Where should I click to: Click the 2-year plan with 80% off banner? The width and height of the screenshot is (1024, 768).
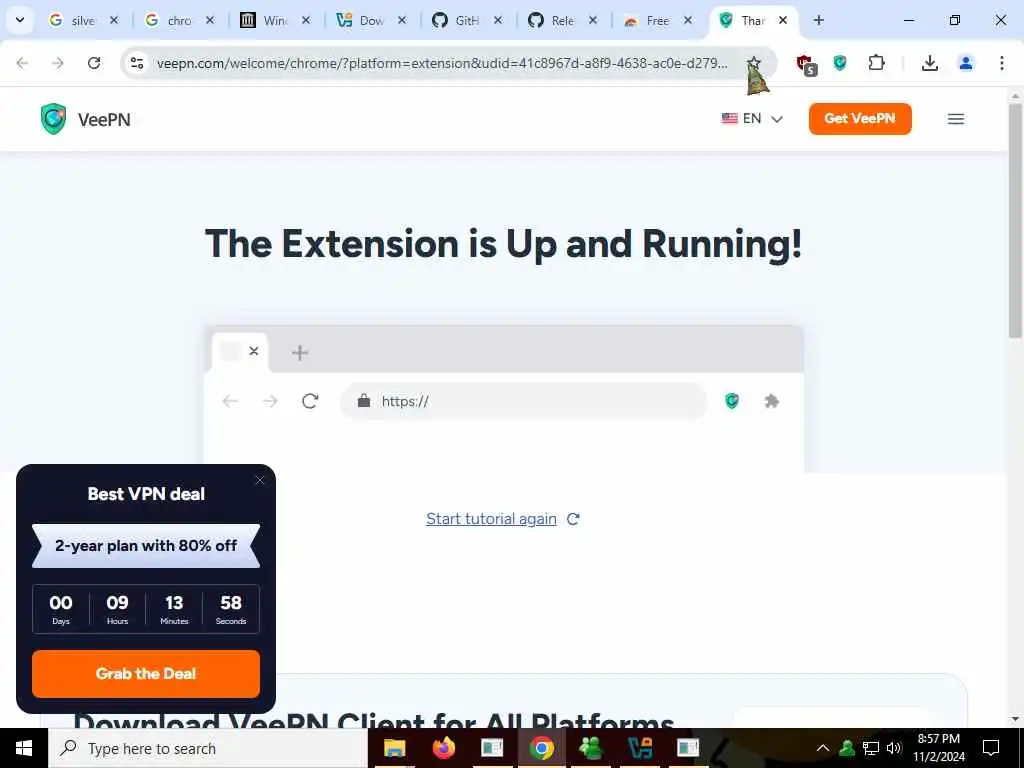tap(146, 545)
